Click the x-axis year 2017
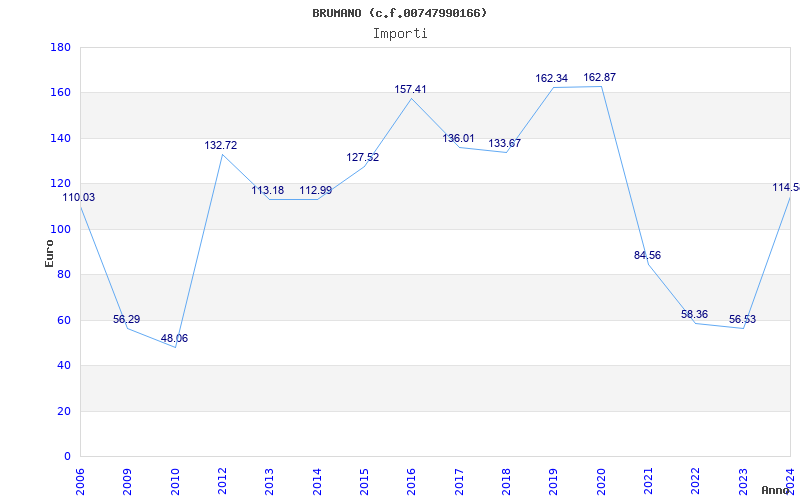The height and width of the screenshot is (500, 800). (x=459, y=482)
